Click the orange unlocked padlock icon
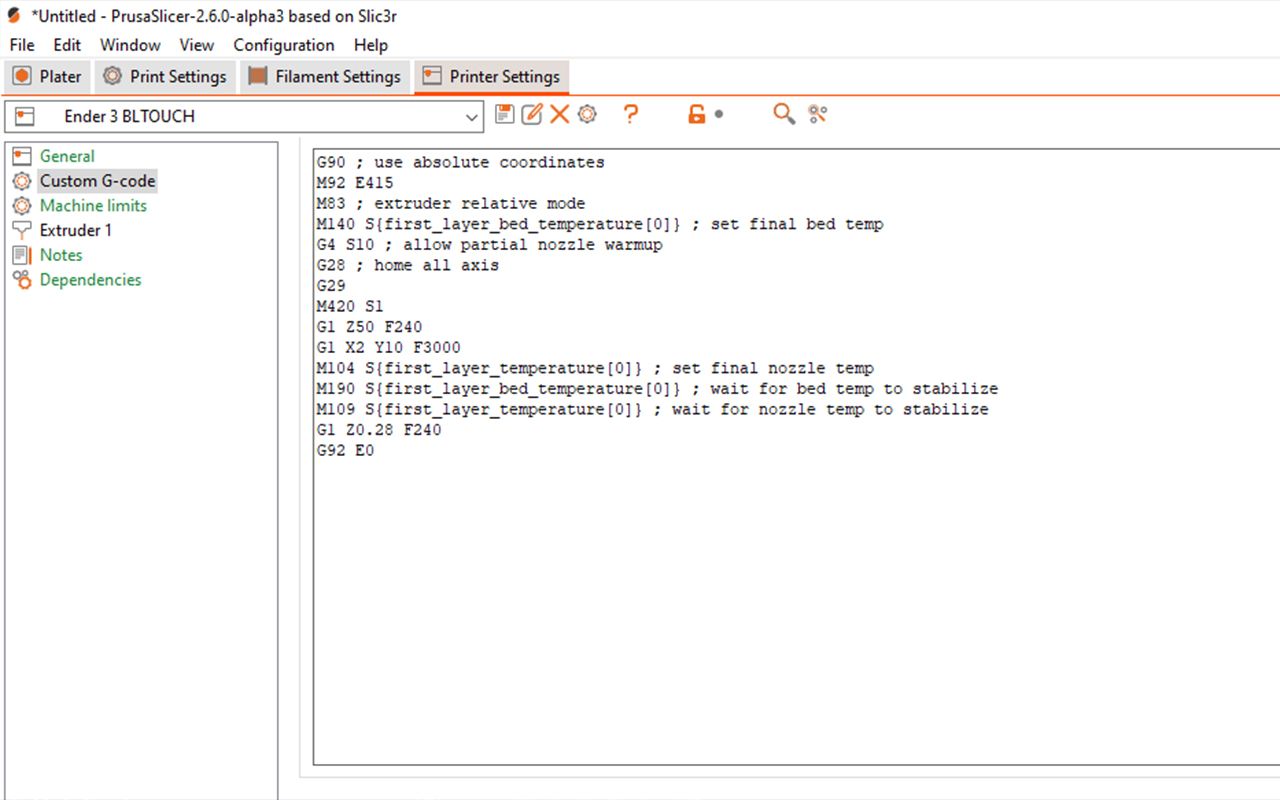This screenshot has height=800, width=1280. [696, 114]
